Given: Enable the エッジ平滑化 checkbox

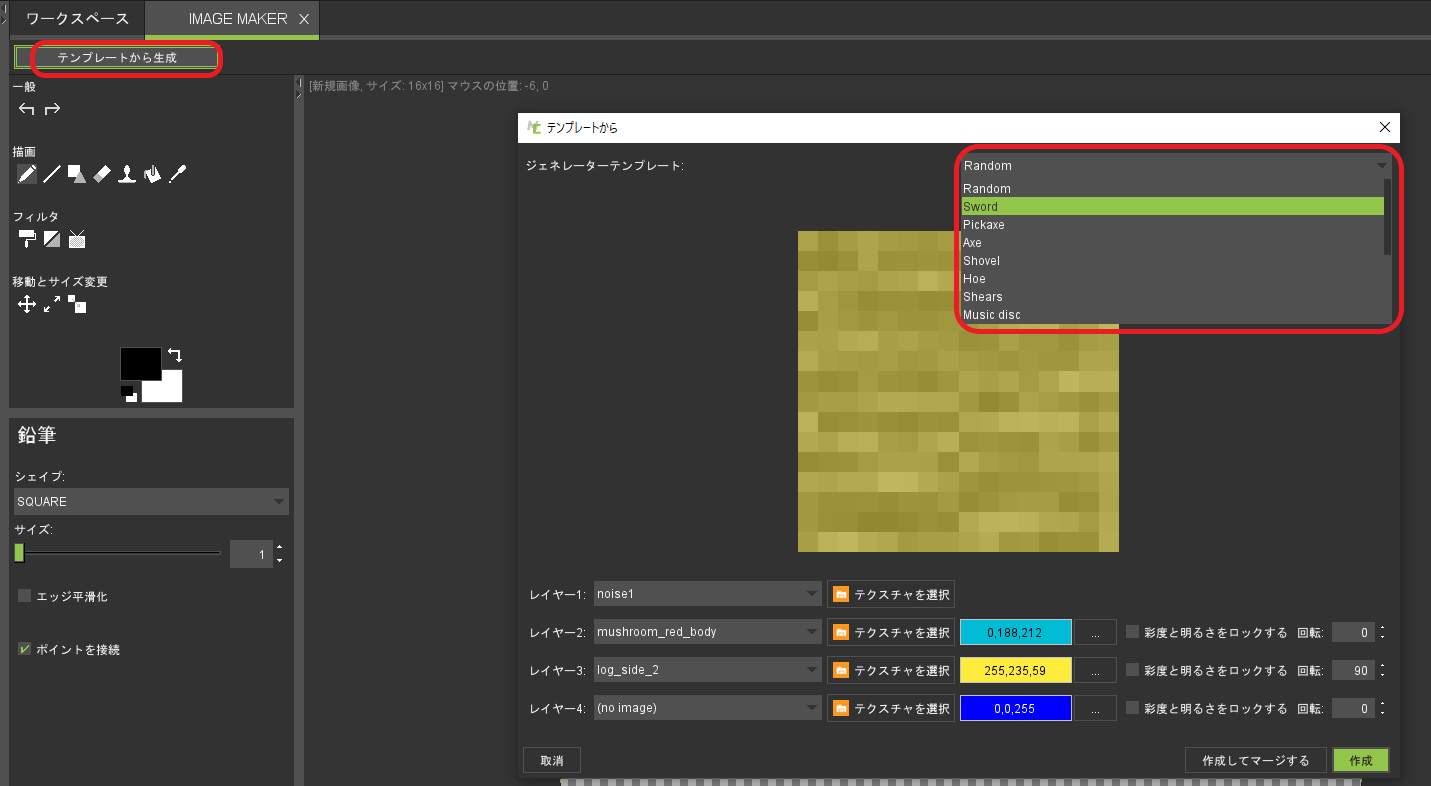Looking at the screenshot, I should click(x=25, y=596).
